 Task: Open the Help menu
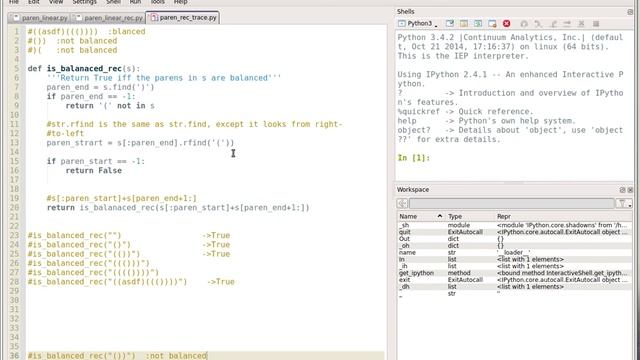click(180, 2)
